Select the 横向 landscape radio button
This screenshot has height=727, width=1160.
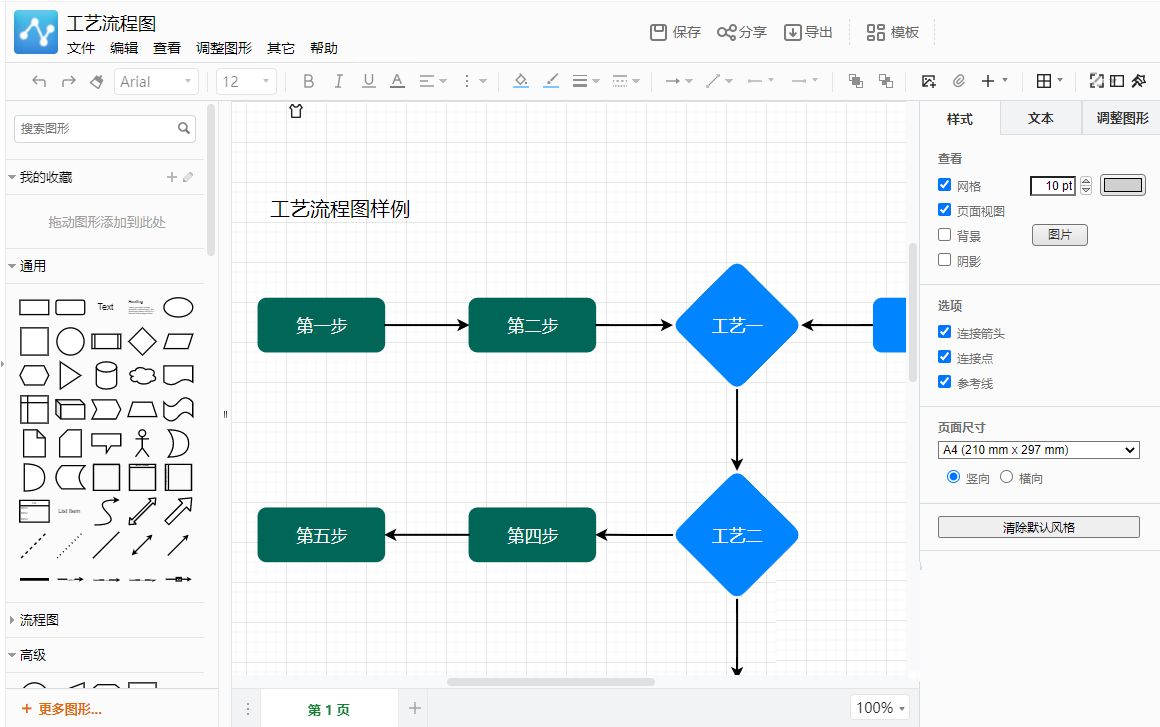click(x=1007, y=477)
